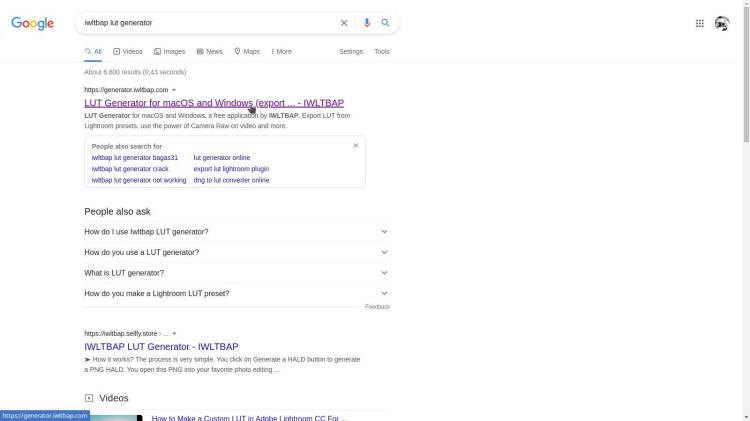The image size is (750, 421).
Task: Search iwltbap lut generator not working
Action: [139, 180]
